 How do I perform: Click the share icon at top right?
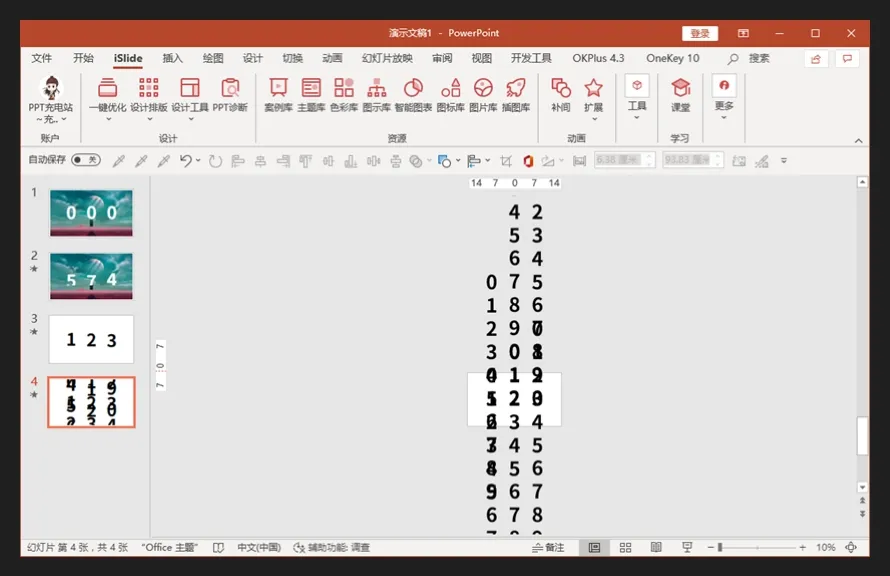point(816,58)
